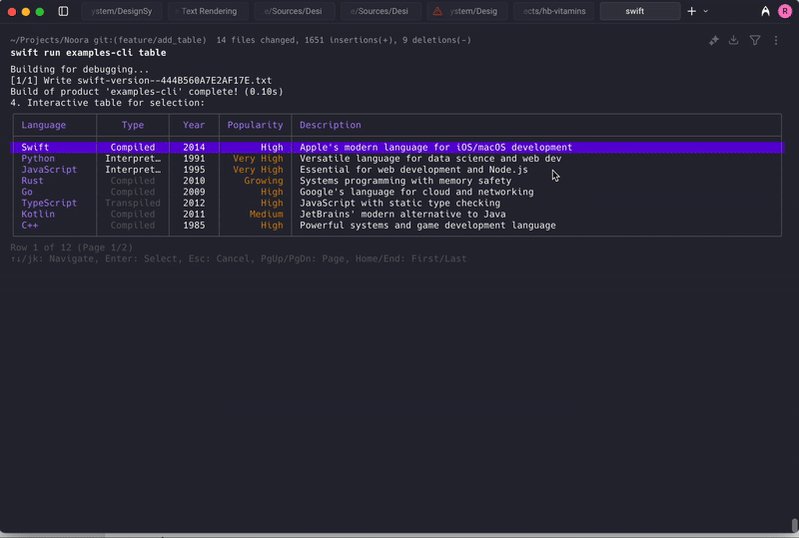Image resolution: width=799 pixels, height=538 pixels.
Task: Click the Language column header
Action: (43, 125)
